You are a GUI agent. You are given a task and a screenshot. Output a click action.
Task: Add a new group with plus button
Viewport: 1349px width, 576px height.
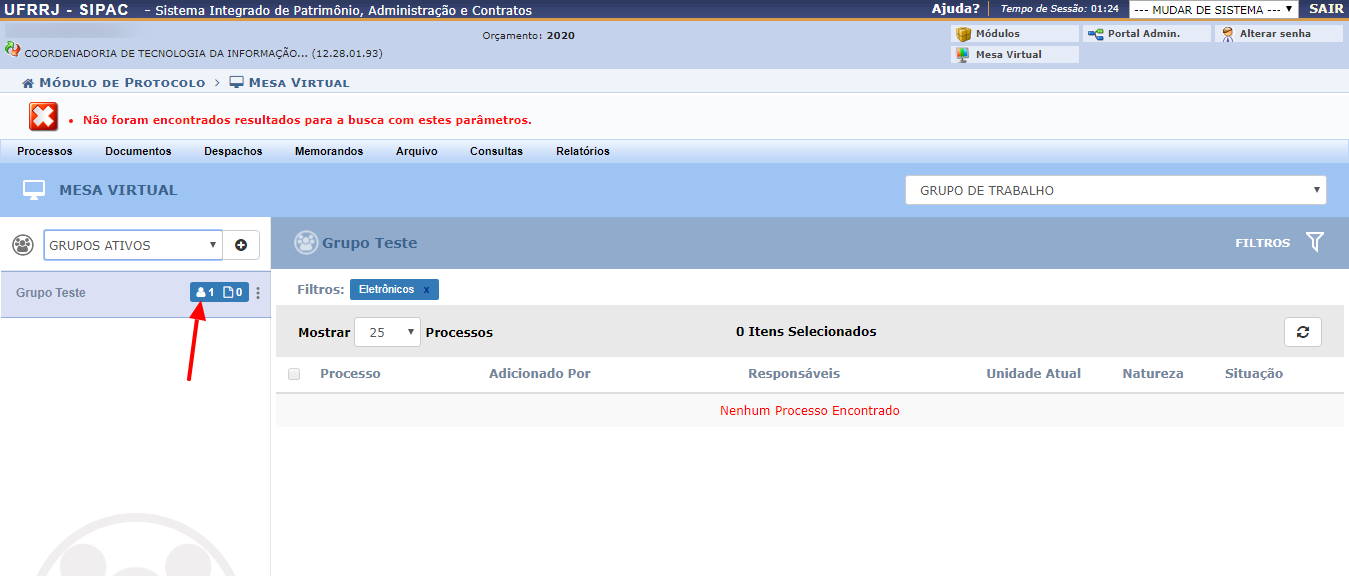241,245
